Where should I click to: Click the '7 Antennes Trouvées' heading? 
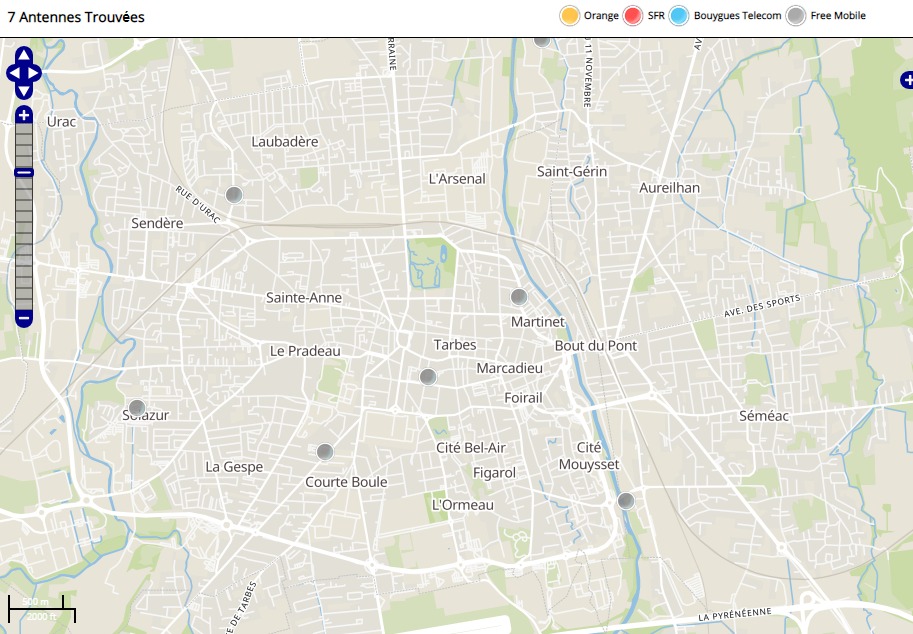pyautogui.click(x=76, y=17)
